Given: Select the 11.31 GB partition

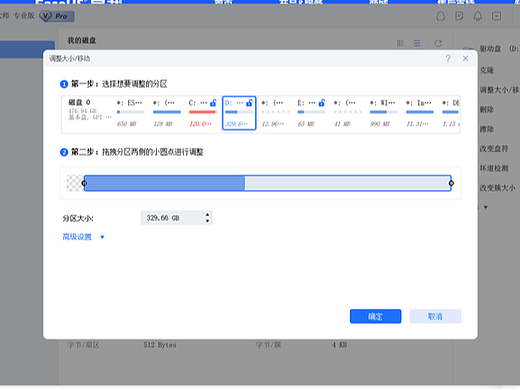Looking at the screenshot, I should (420, 113).
